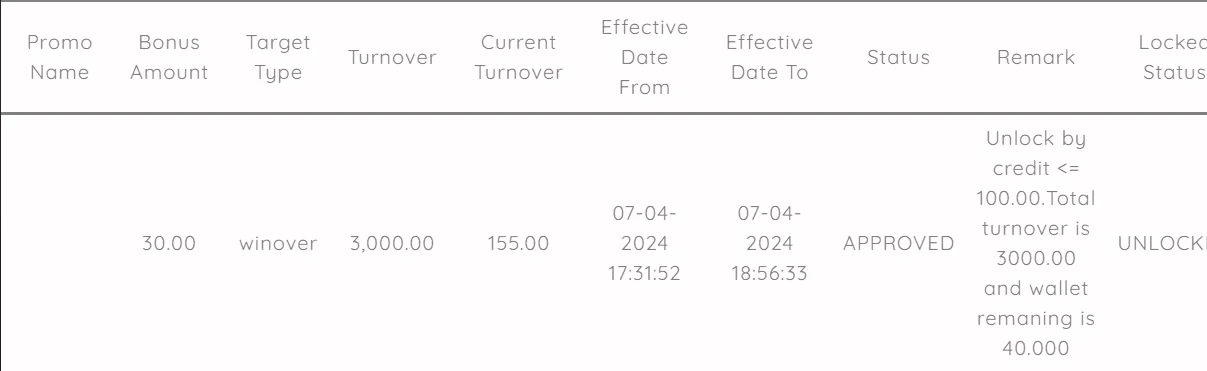The height and width of the screenshot is (371, 1207).
Task: Select the Current Turnover column header
Action: (x=518, y=57)
